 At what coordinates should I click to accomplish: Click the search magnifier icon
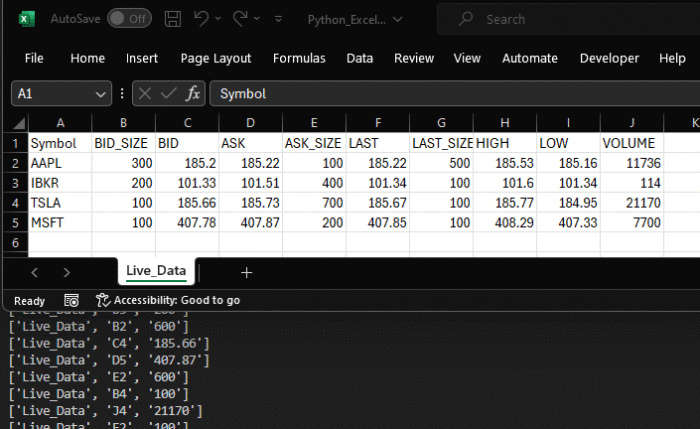tap(466, 19)
